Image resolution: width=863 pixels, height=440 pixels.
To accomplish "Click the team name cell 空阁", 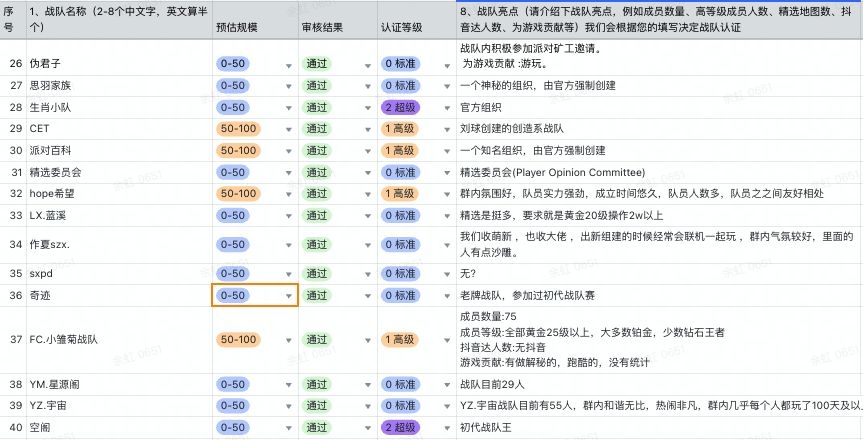I will [x=119, y=427].
